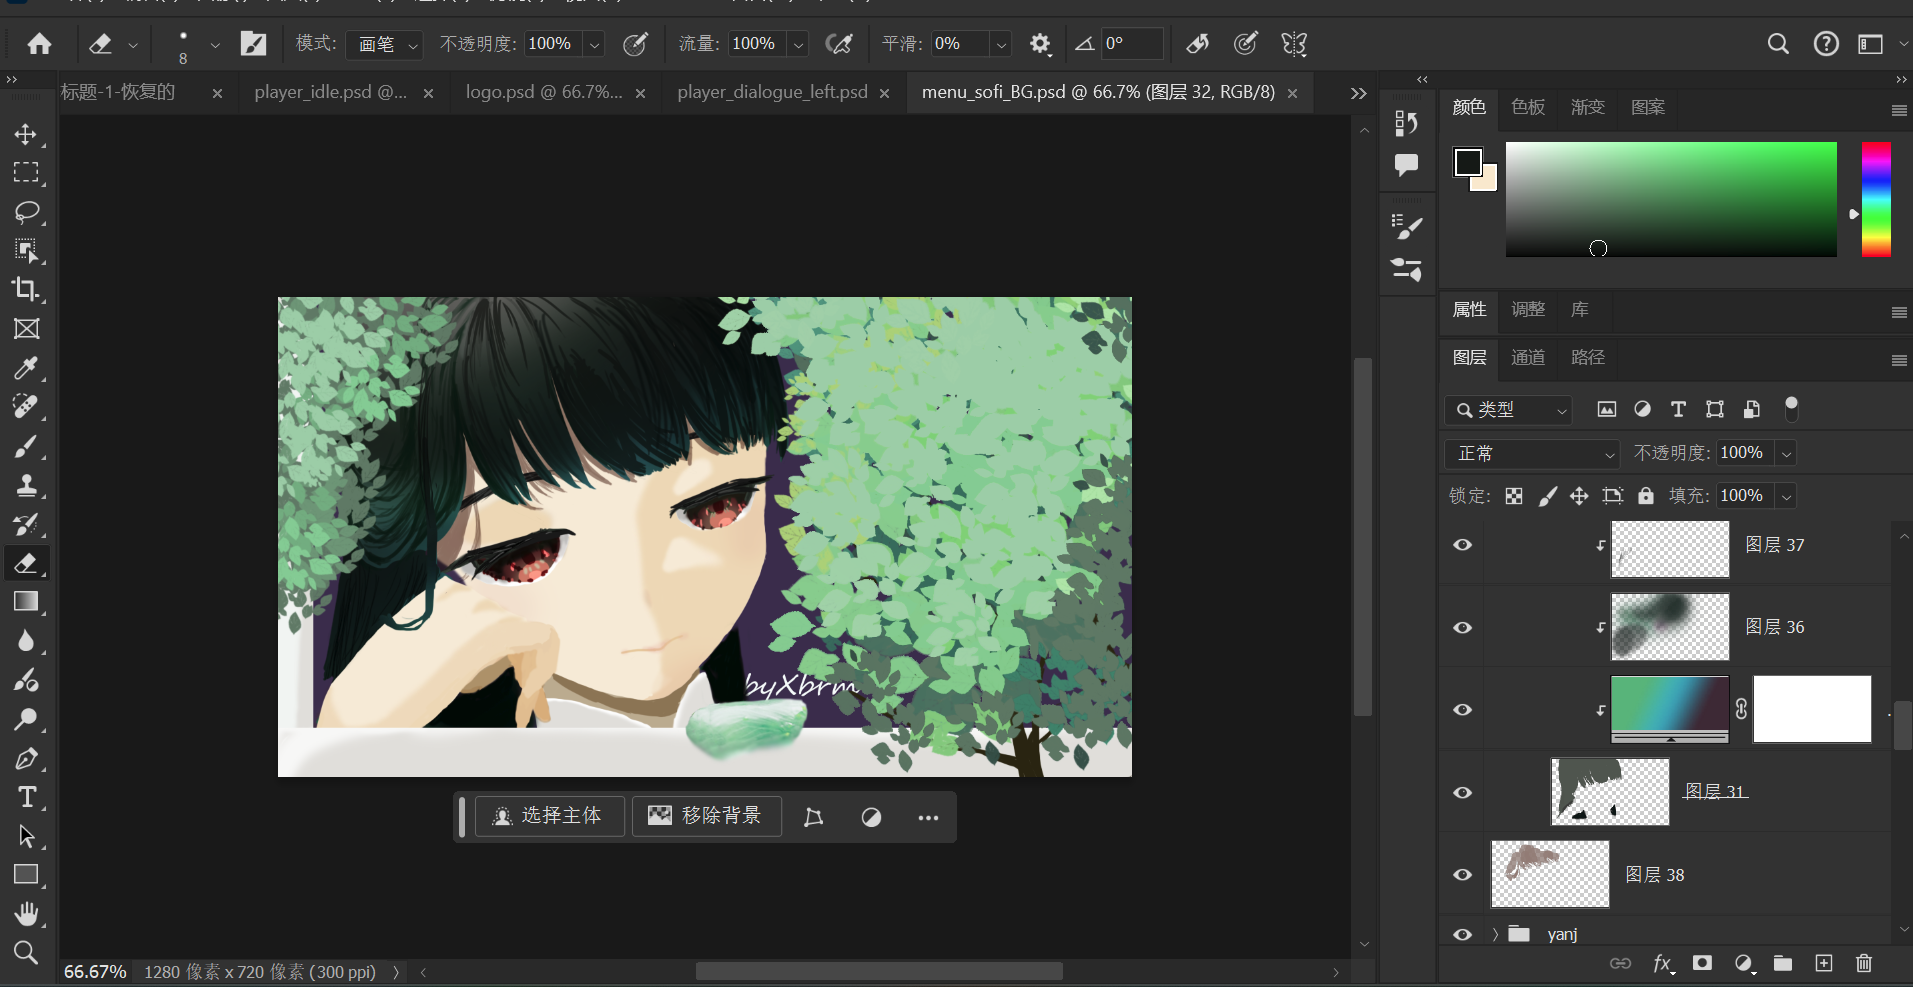Activate the Hand tool

point(26,914)
